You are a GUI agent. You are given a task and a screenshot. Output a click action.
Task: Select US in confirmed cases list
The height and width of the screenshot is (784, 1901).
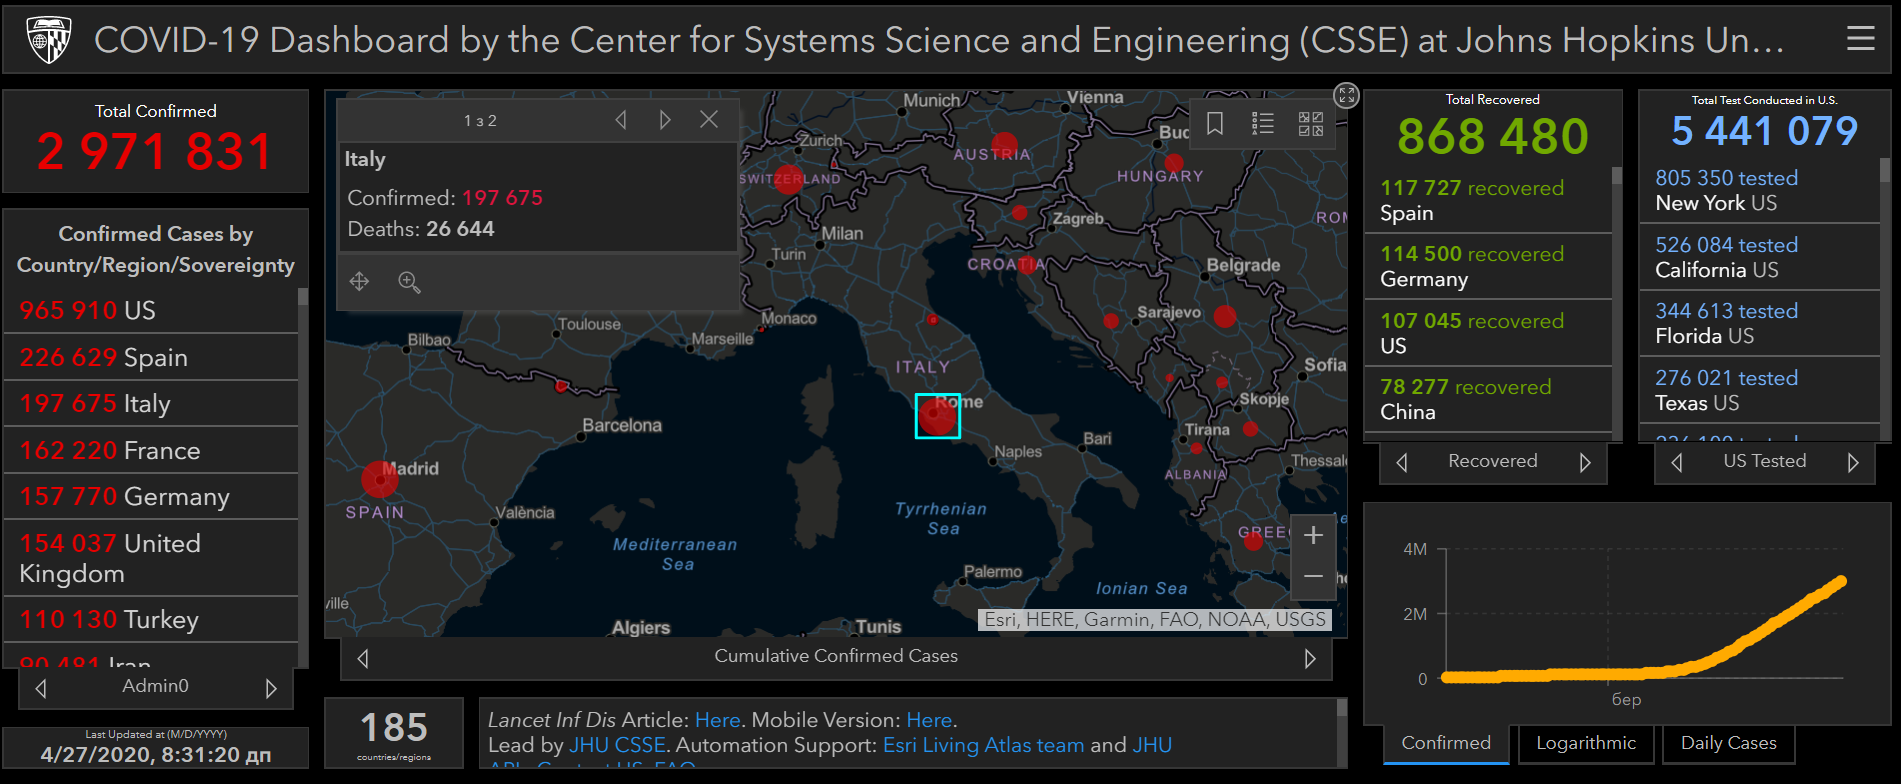click(151, 310)
